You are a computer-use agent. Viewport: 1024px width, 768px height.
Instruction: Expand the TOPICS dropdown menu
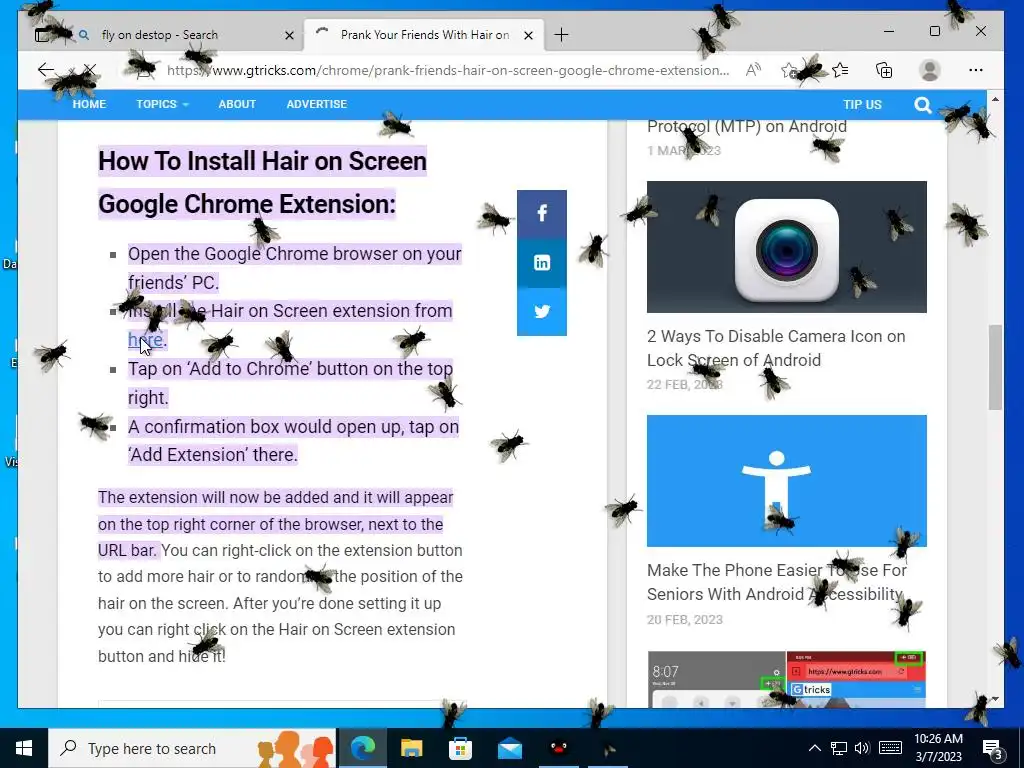(162, 104)
